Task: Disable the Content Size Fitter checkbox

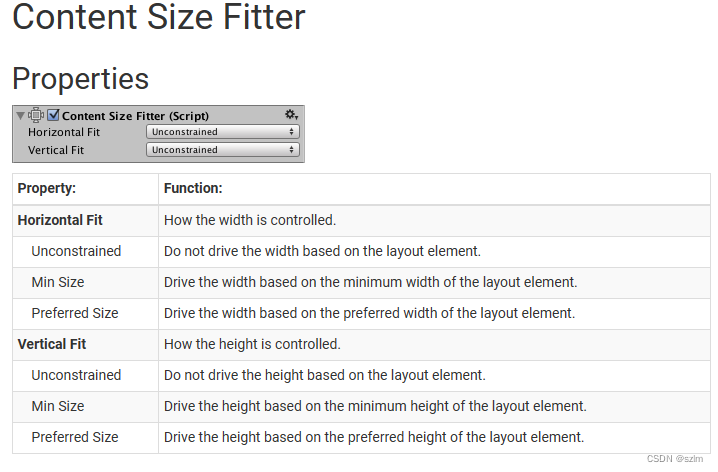Action: click(x=54, y=115)
